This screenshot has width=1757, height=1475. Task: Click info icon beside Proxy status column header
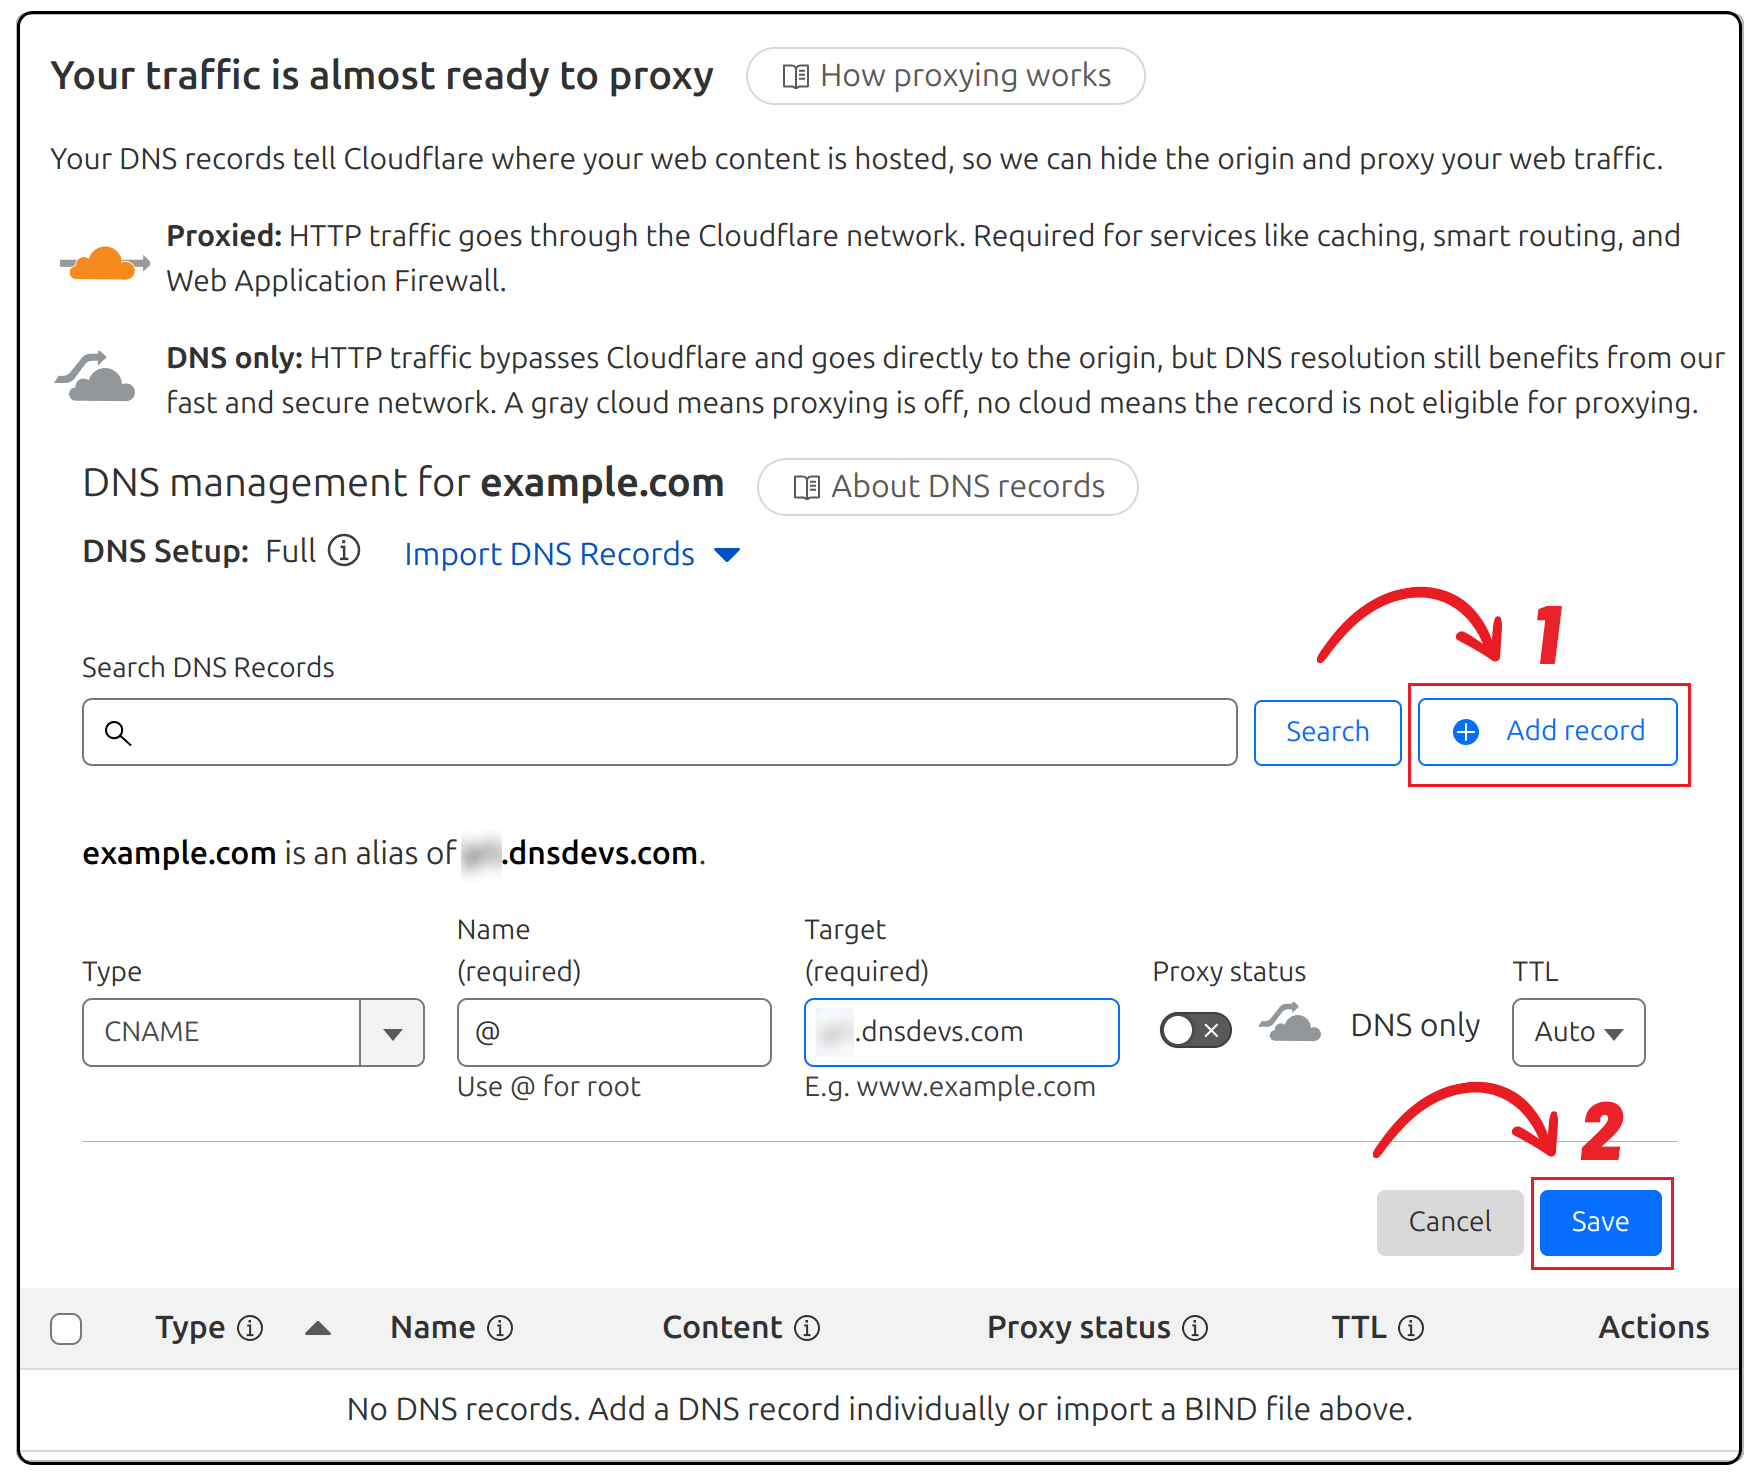(1195, 1328)
